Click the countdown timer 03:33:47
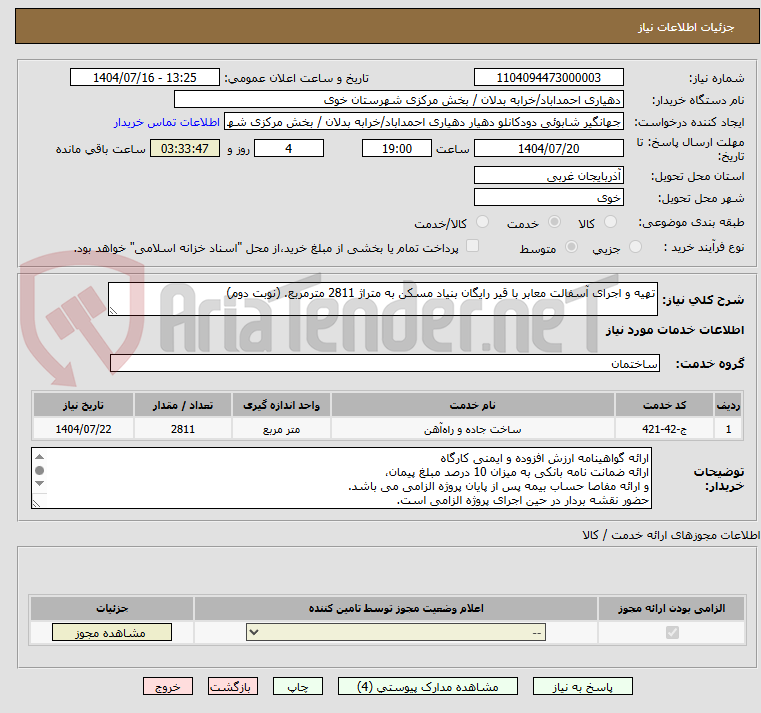The image size is (761, 713). 184,149
